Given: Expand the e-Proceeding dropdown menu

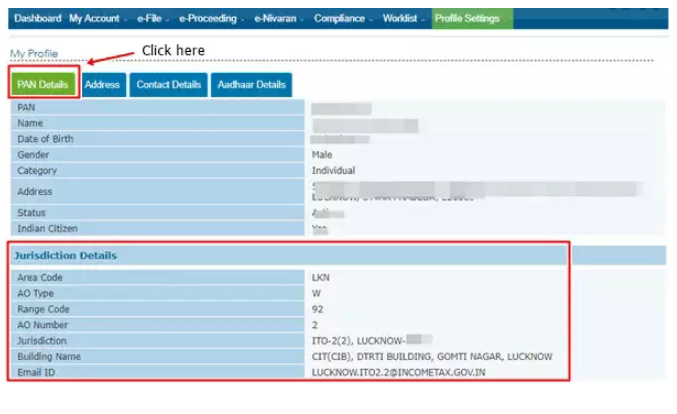Looking at the screenshot, I should point(212,18).
